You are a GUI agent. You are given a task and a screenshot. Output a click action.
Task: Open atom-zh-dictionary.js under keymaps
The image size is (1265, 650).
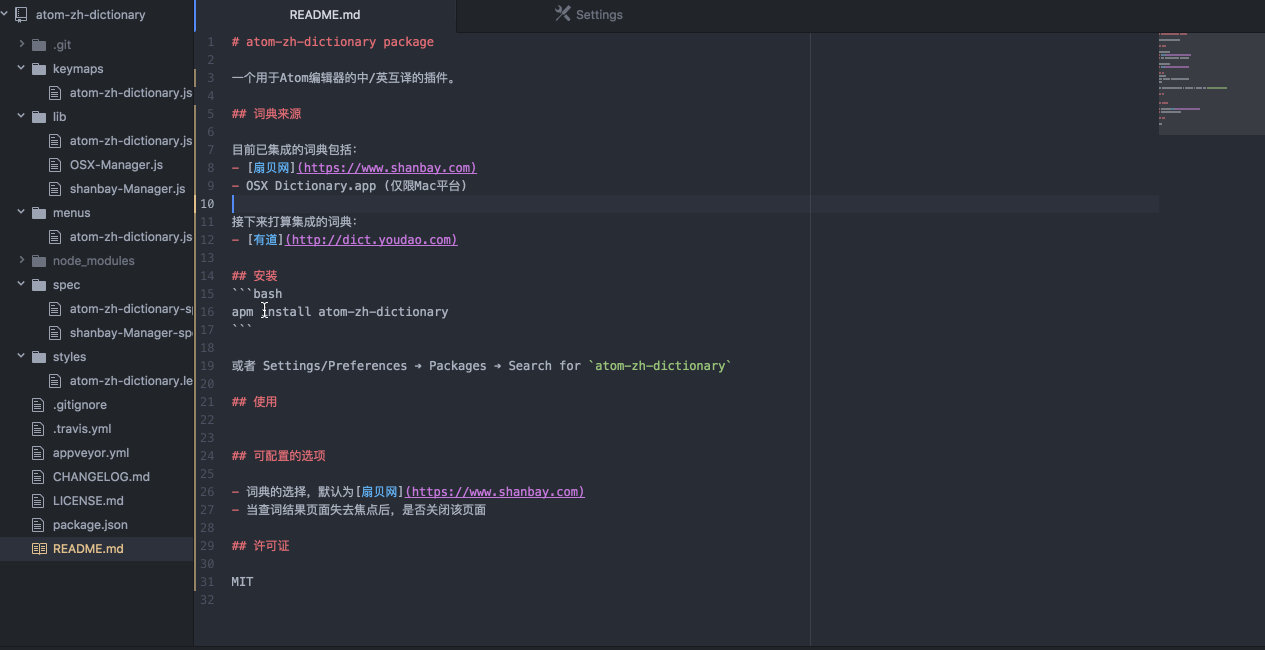(131, 93)
